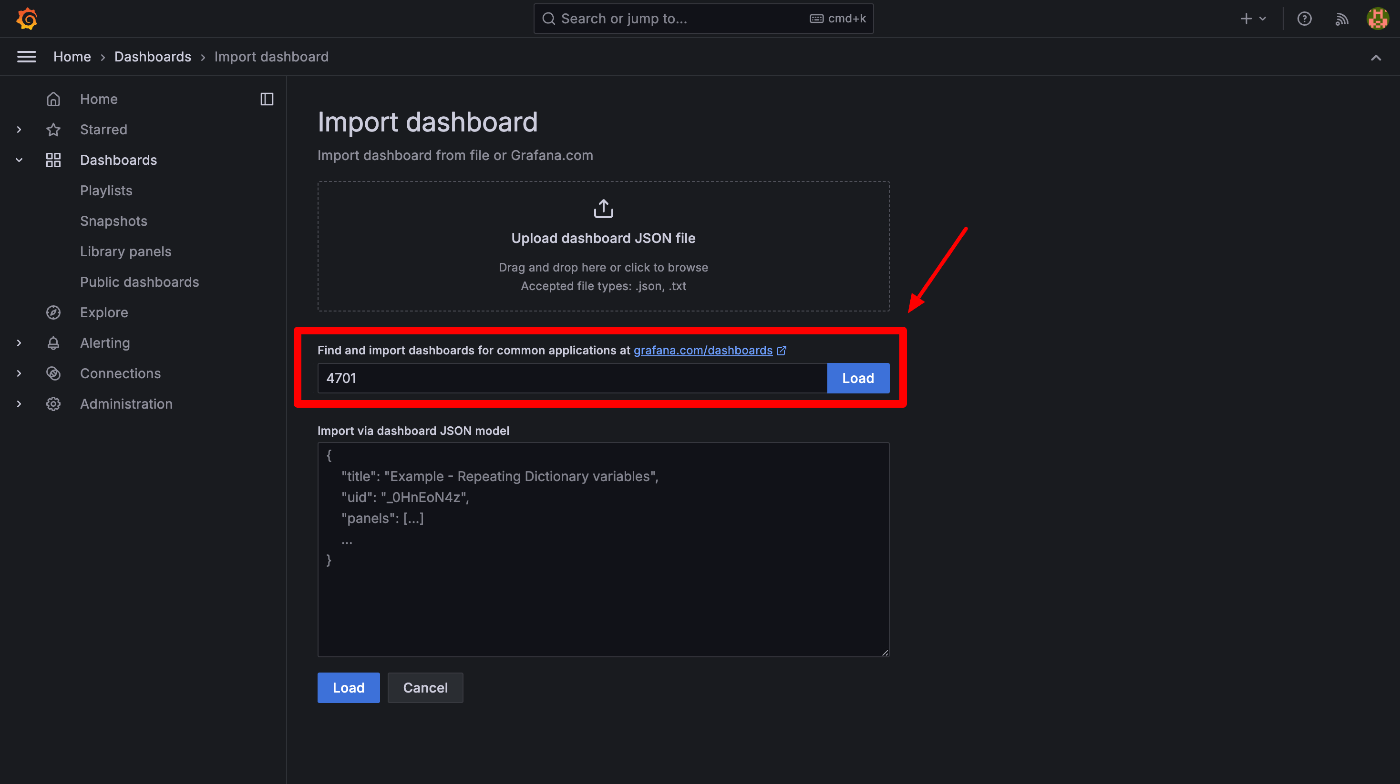The width and height of the screenshot is (1400, 784).
Task: Open the user profile avatar
Action: pos(1378,18)
